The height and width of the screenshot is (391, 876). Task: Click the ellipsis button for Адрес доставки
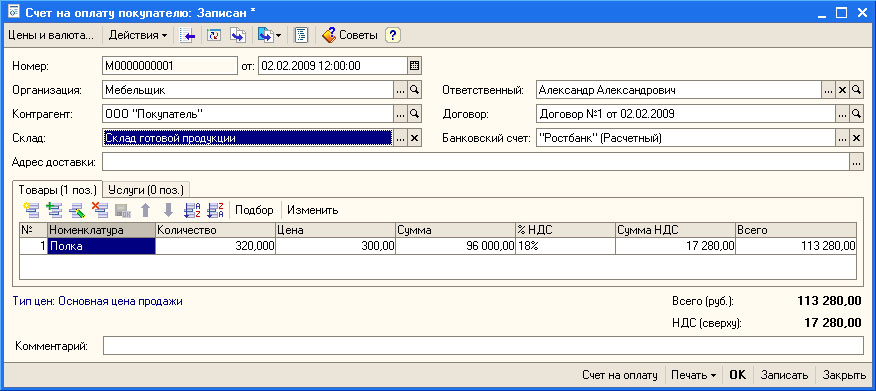[x=856, y=163]
